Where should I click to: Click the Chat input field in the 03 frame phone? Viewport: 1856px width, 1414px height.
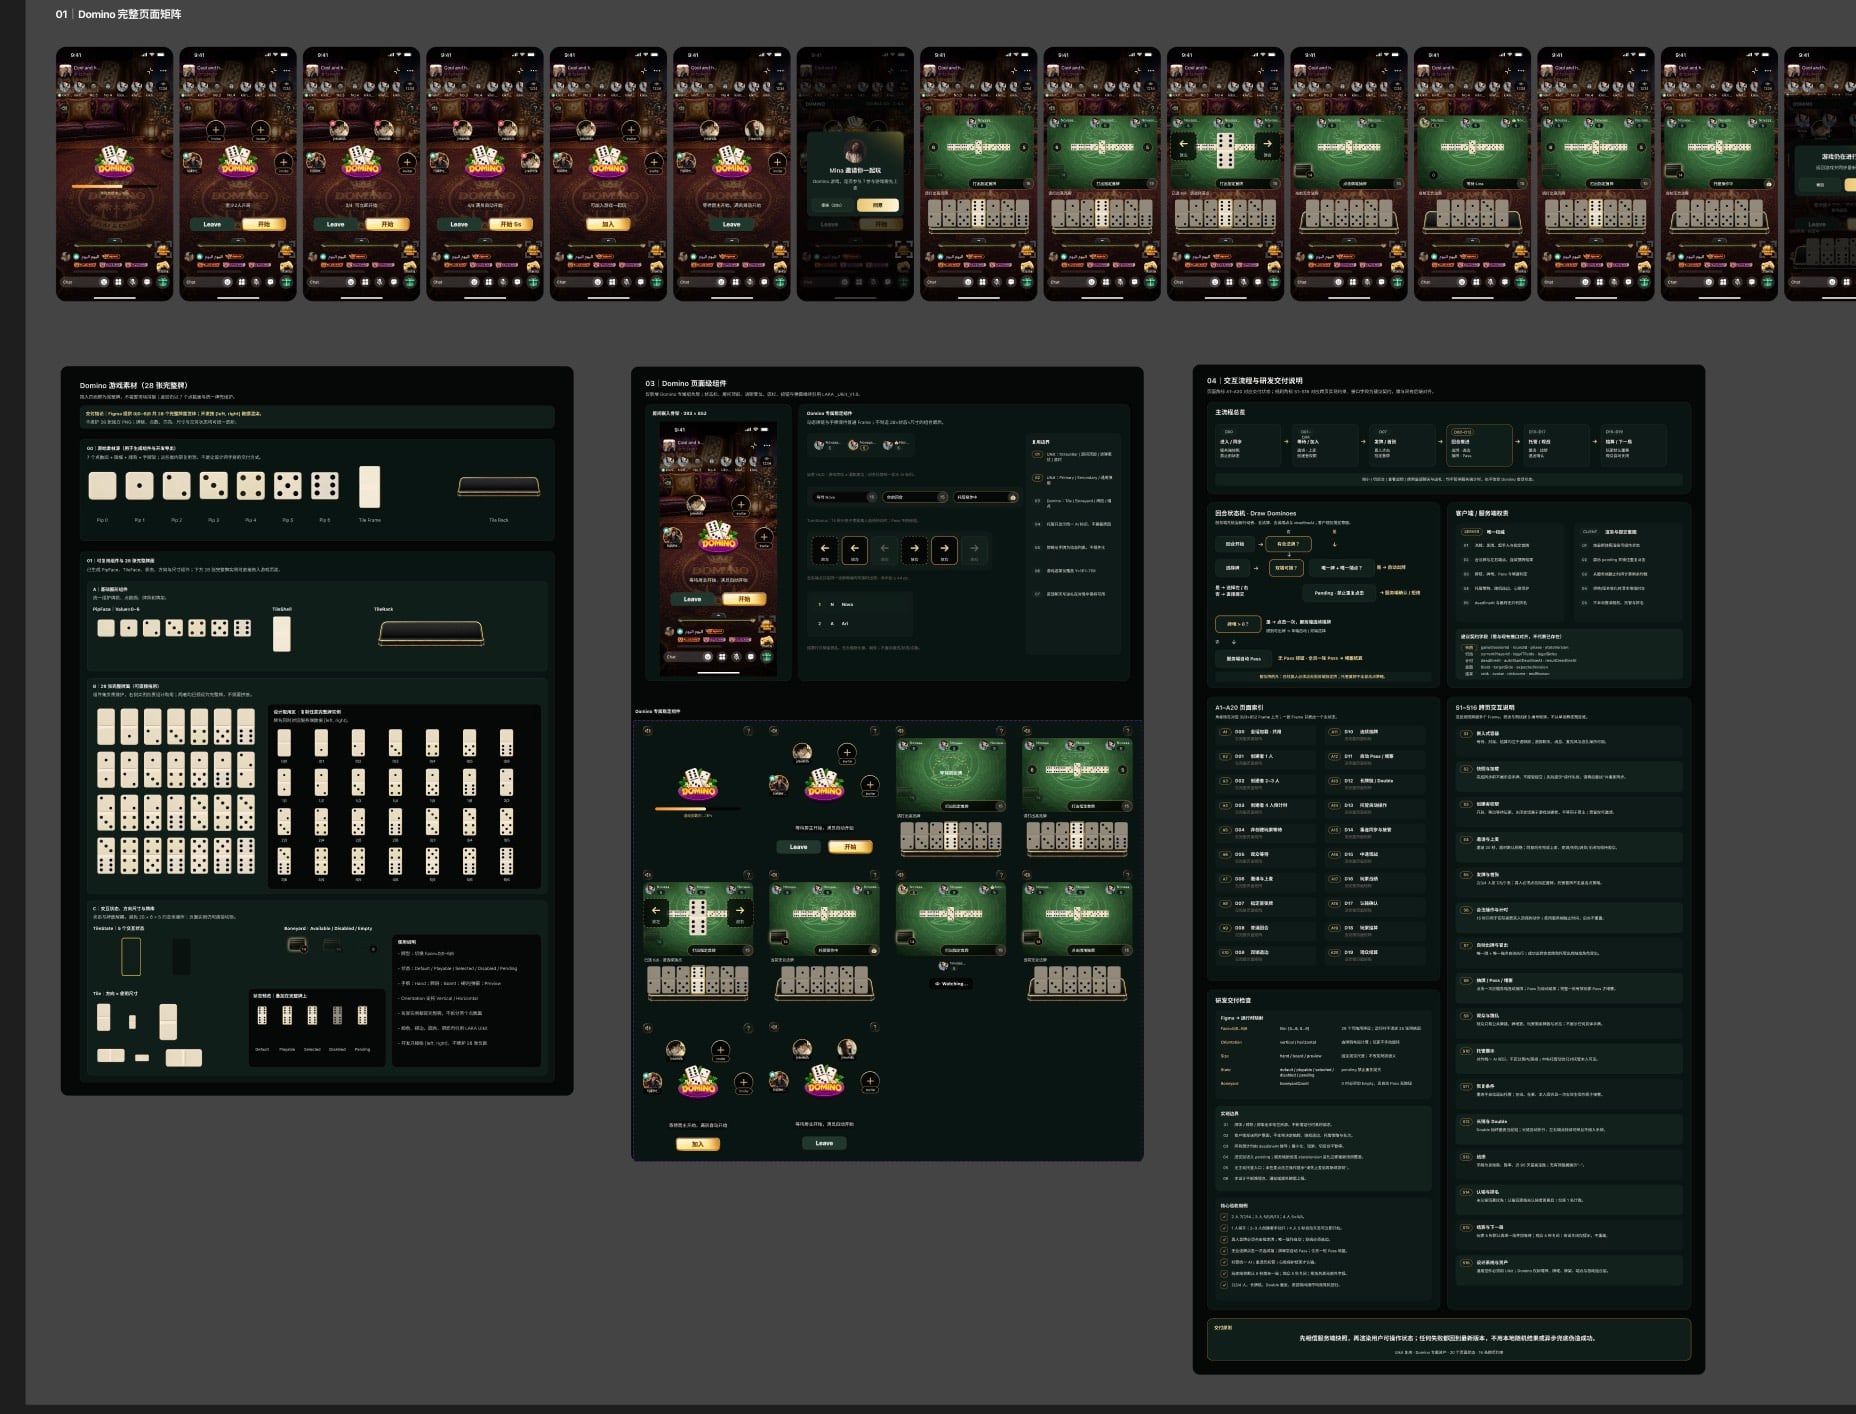pyautogui.click(x=689, y=656)
